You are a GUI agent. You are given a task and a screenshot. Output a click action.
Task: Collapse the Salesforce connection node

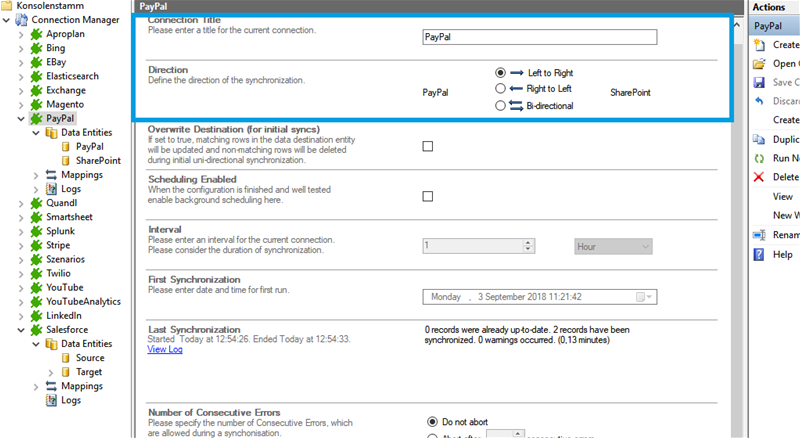21,329
